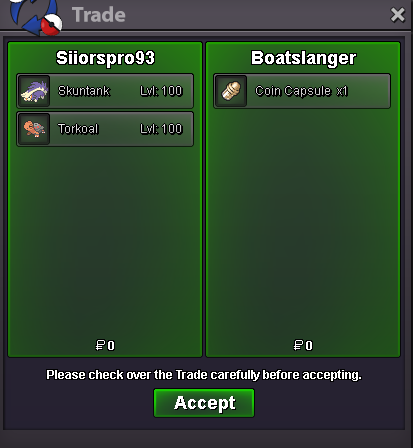413x448 pixels.
Task: Click the Torkoal name text
Action: 78,129
